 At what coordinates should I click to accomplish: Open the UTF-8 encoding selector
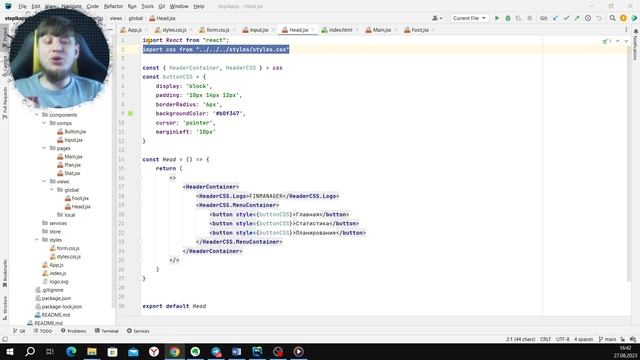[x=562, y=339]
